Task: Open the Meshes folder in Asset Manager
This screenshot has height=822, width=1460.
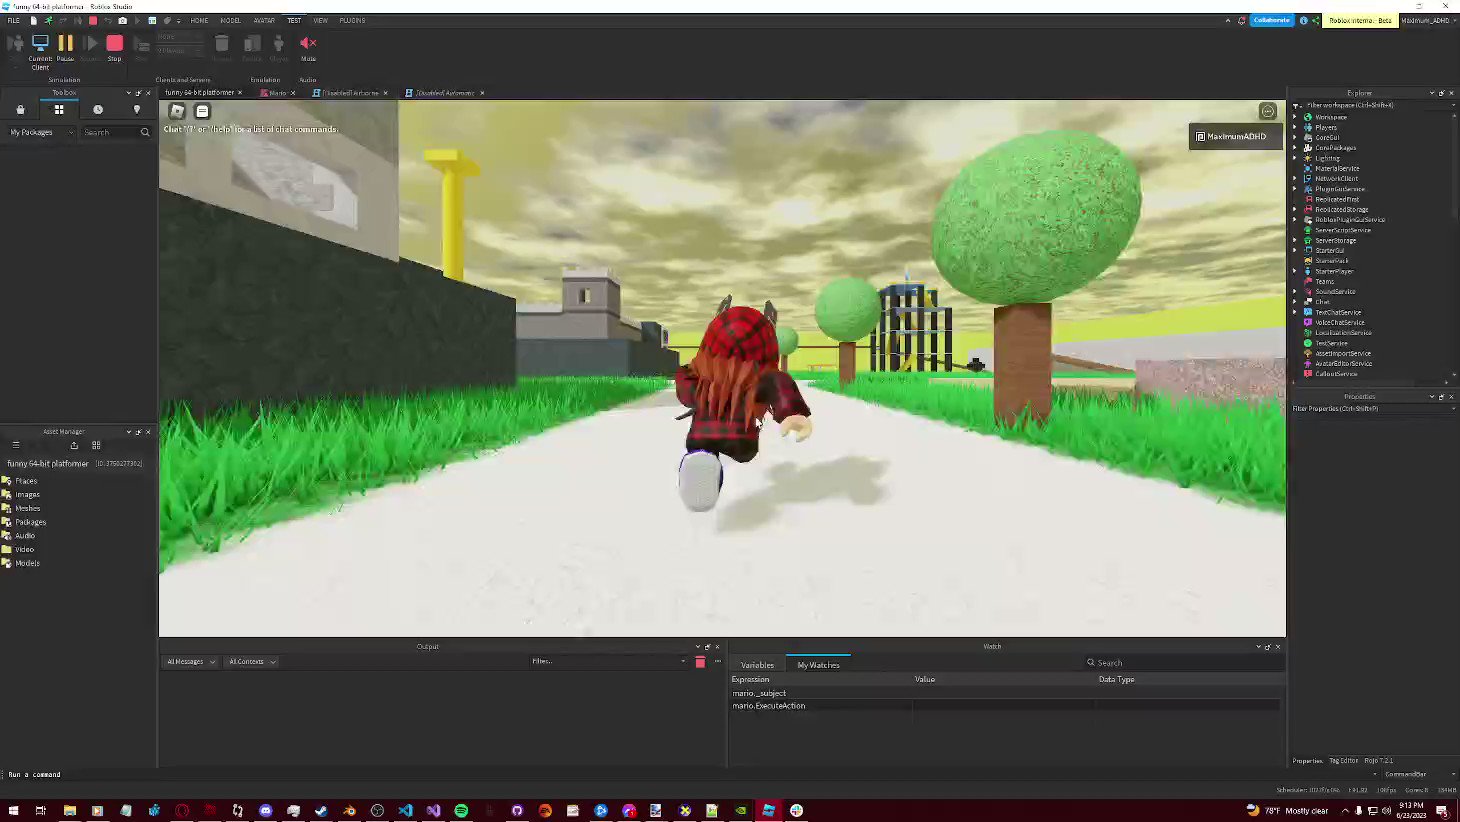Action: click(x=27, y=508)
